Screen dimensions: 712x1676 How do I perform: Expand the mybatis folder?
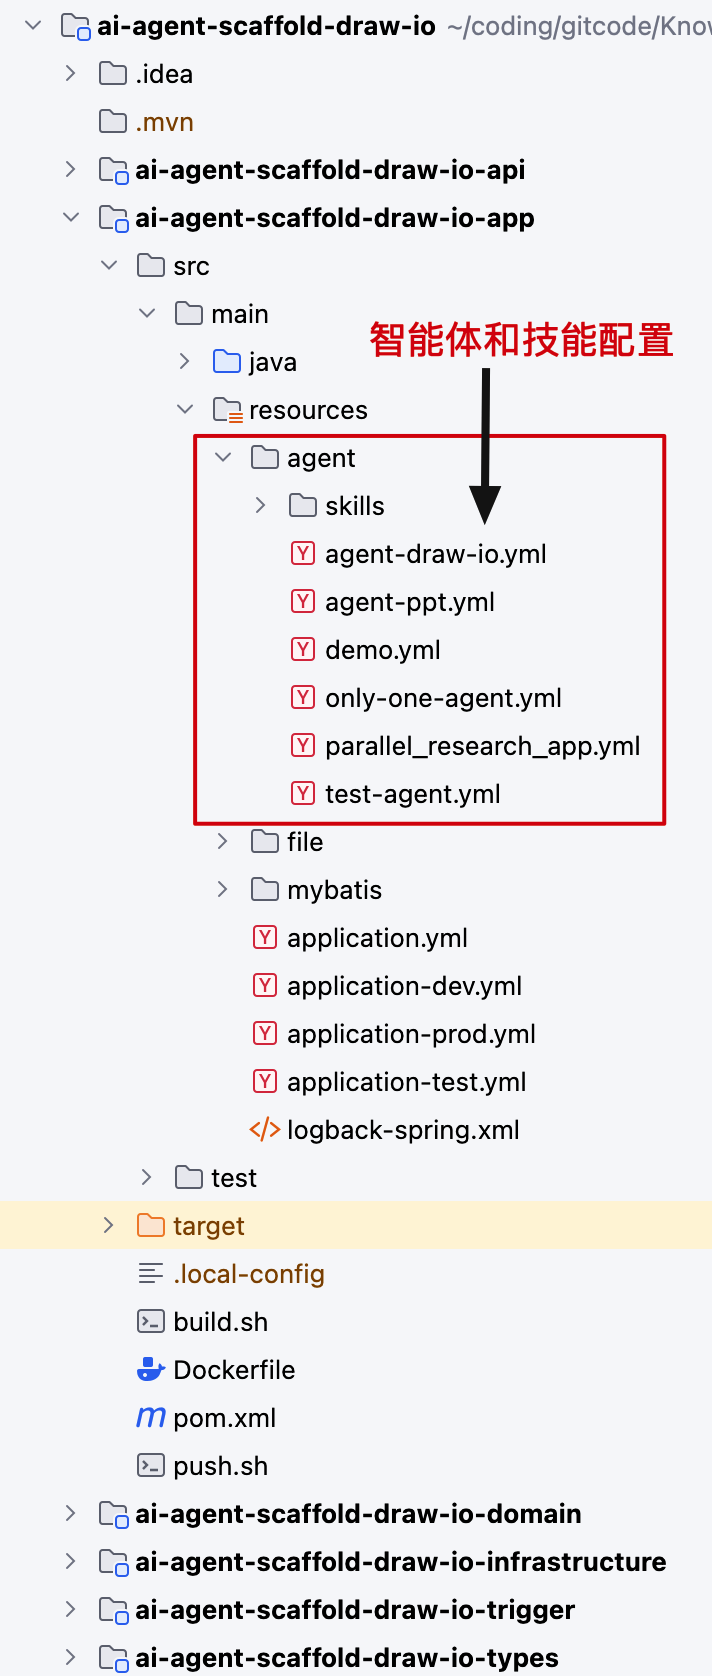coord(222,890)
